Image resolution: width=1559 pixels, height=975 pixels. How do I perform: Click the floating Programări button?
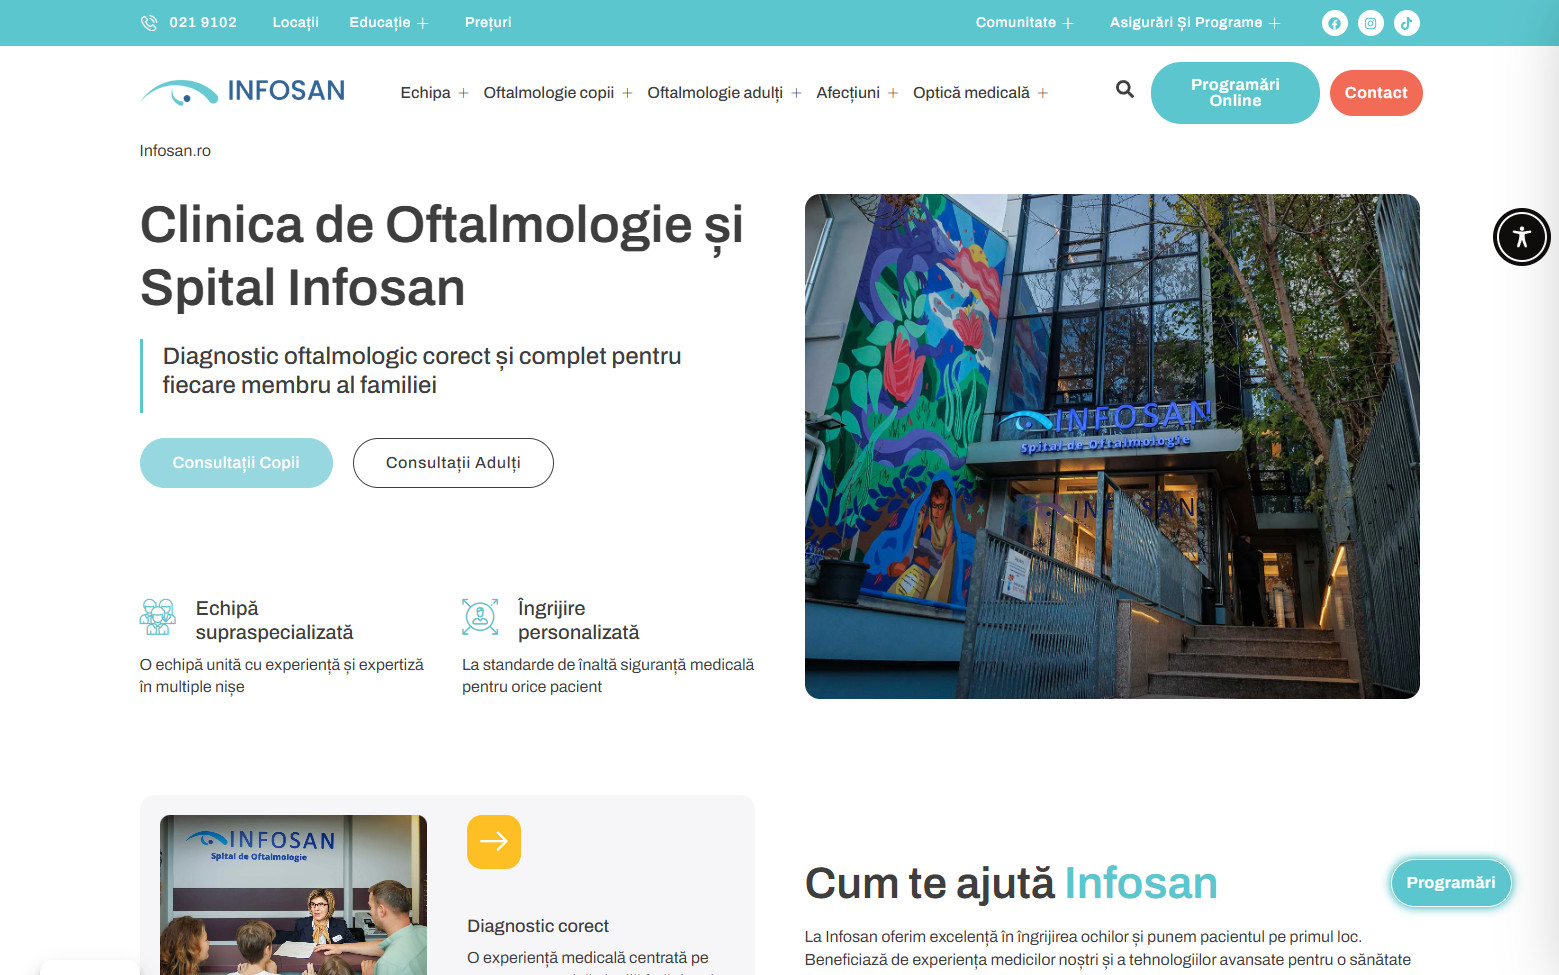pyautogui.click(x=1451, y=883)
